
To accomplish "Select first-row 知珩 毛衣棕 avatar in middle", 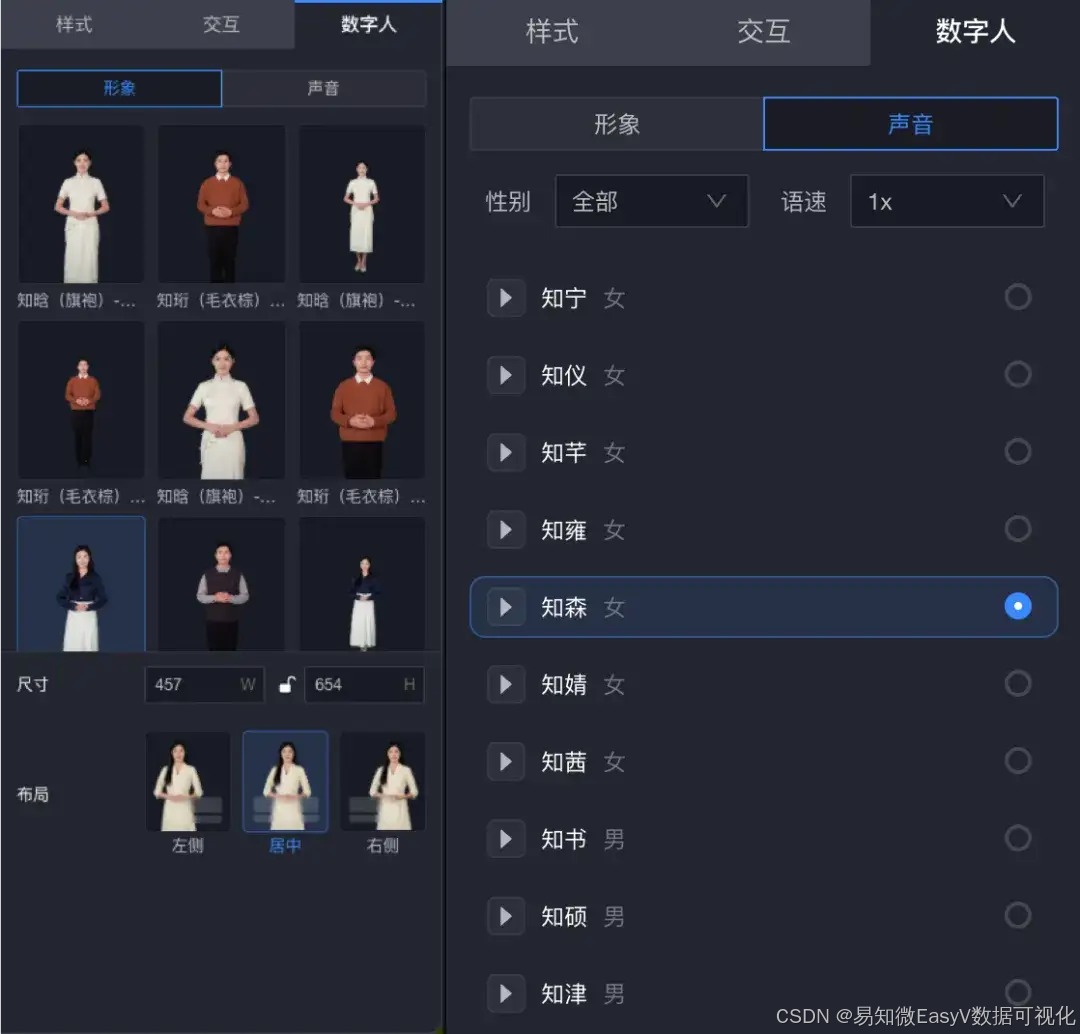I will pos(221,204).
